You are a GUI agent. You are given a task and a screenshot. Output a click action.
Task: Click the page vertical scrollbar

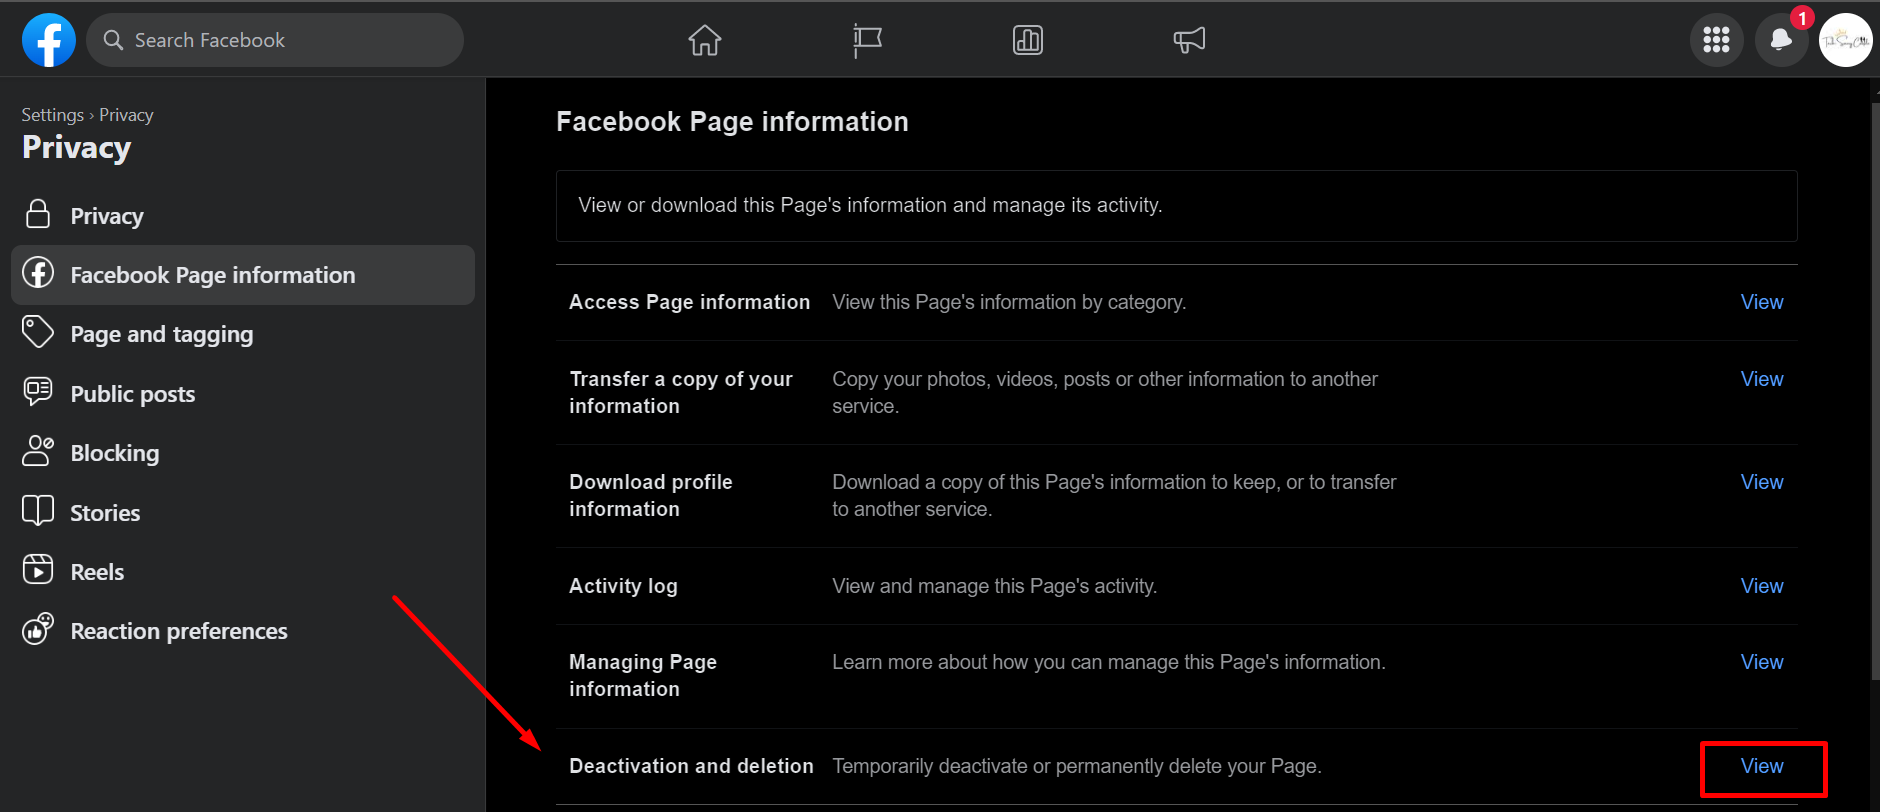pyautogui.click(x=1875, y=390)
